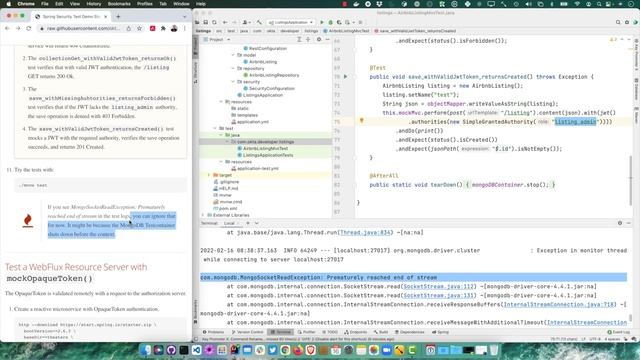This screenshot has height=360, width=640.
Task: Click the Run button in IntelliJ toolbar
Action: 322,22
